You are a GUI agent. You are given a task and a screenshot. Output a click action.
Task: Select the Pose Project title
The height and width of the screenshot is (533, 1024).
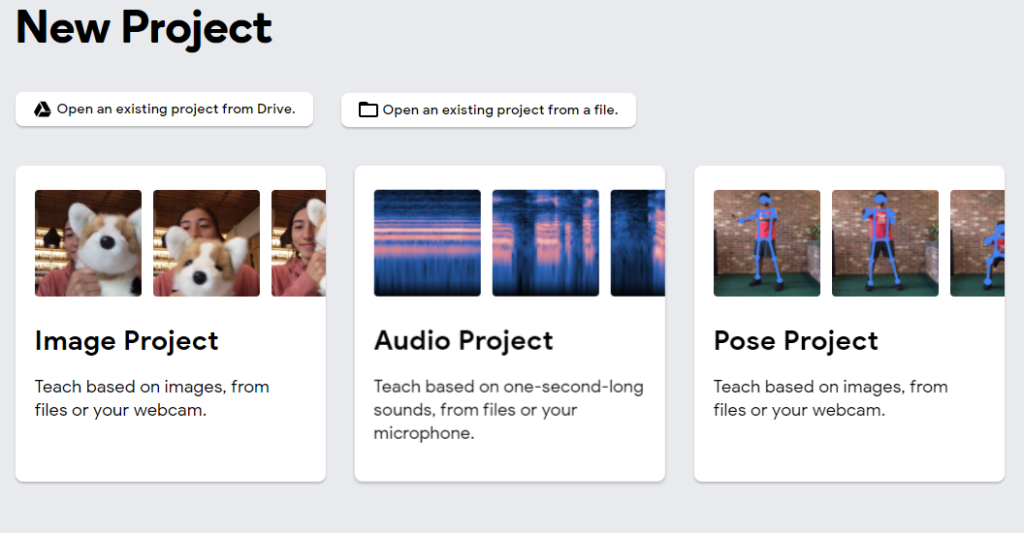point(796,341)
